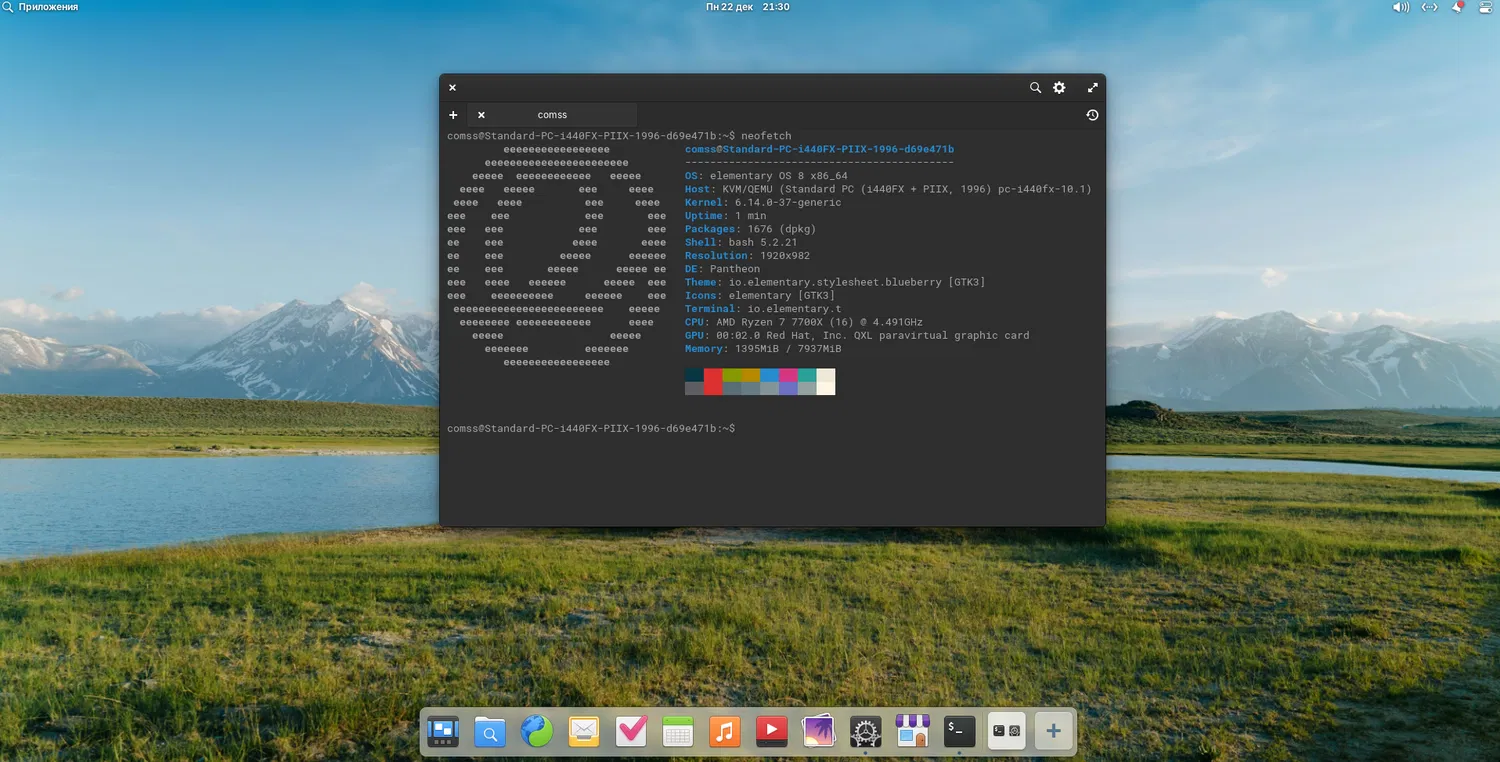Image resolution: width=1500 pixels, height=762 pixels.
Task: Open the terminal settings gear menu
Action: [1059, 88]
